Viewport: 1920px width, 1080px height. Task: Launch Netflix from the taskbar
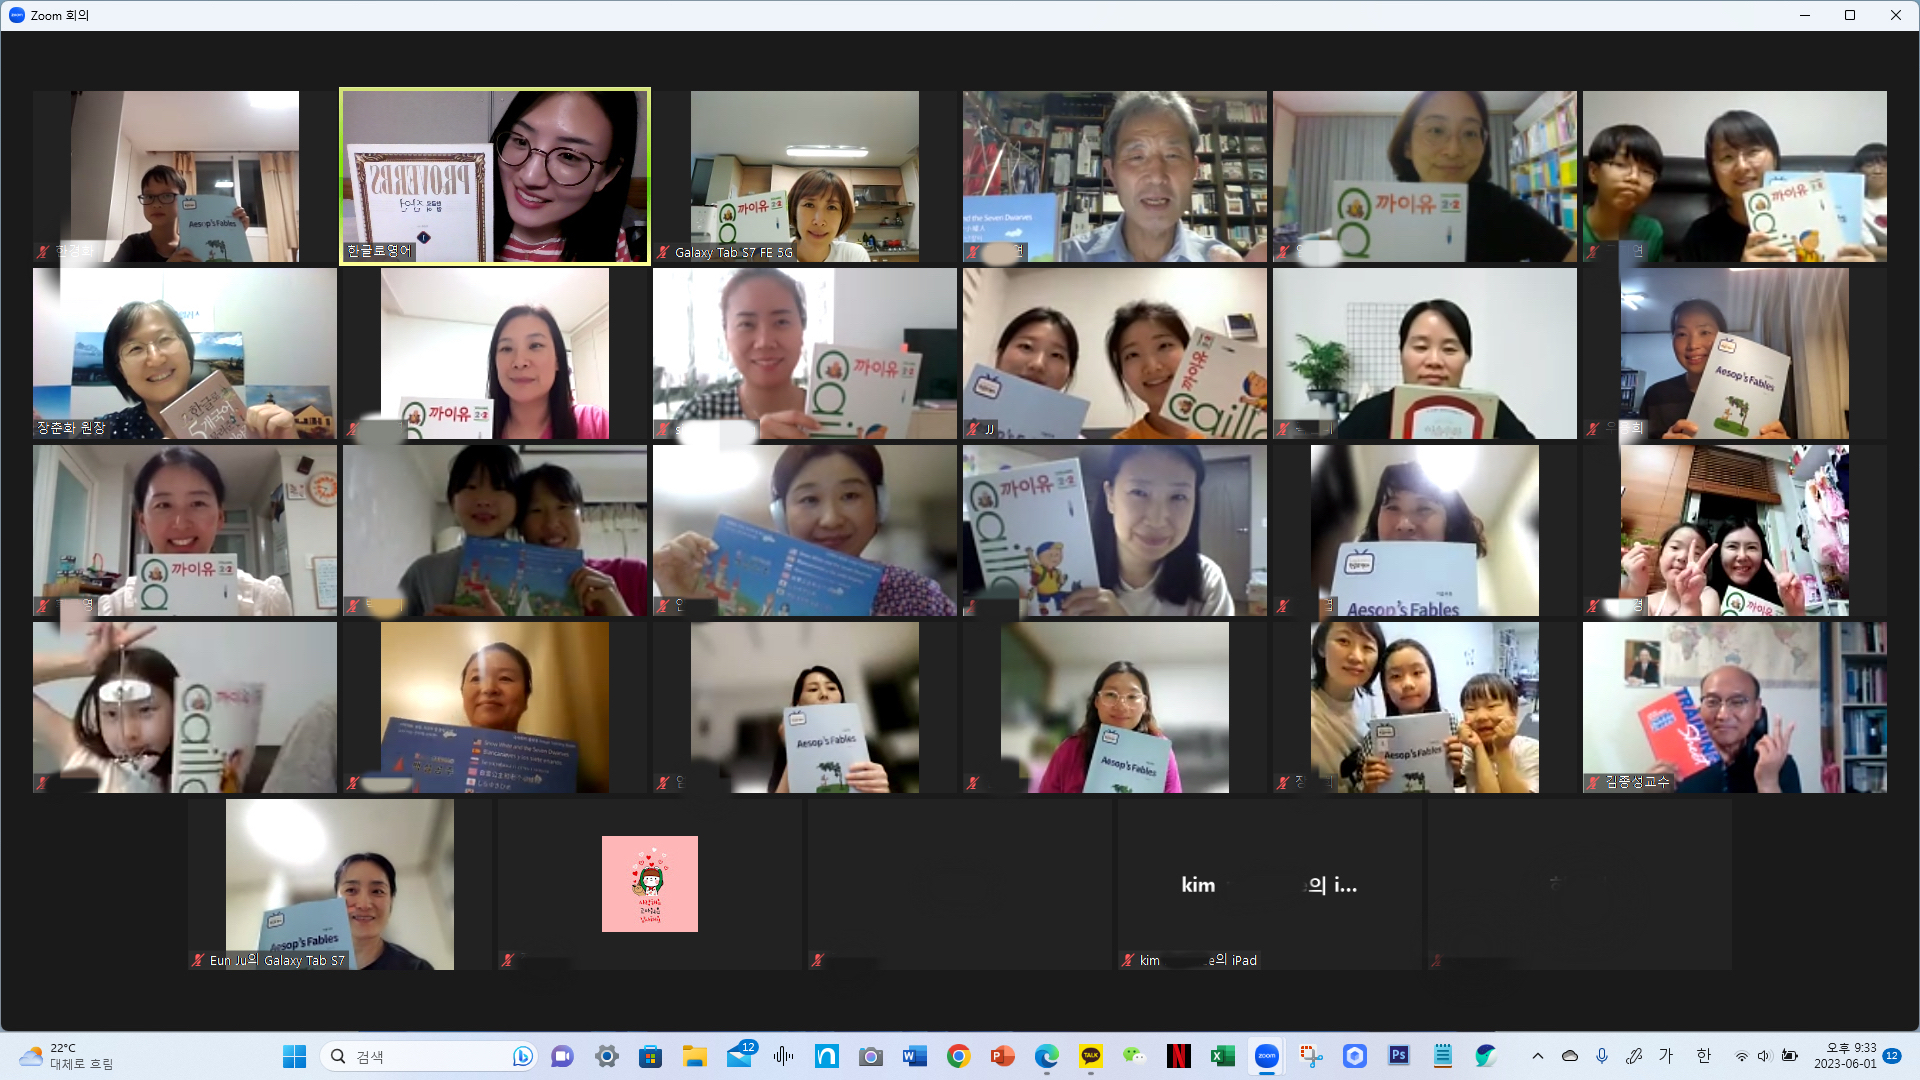1178,1056
